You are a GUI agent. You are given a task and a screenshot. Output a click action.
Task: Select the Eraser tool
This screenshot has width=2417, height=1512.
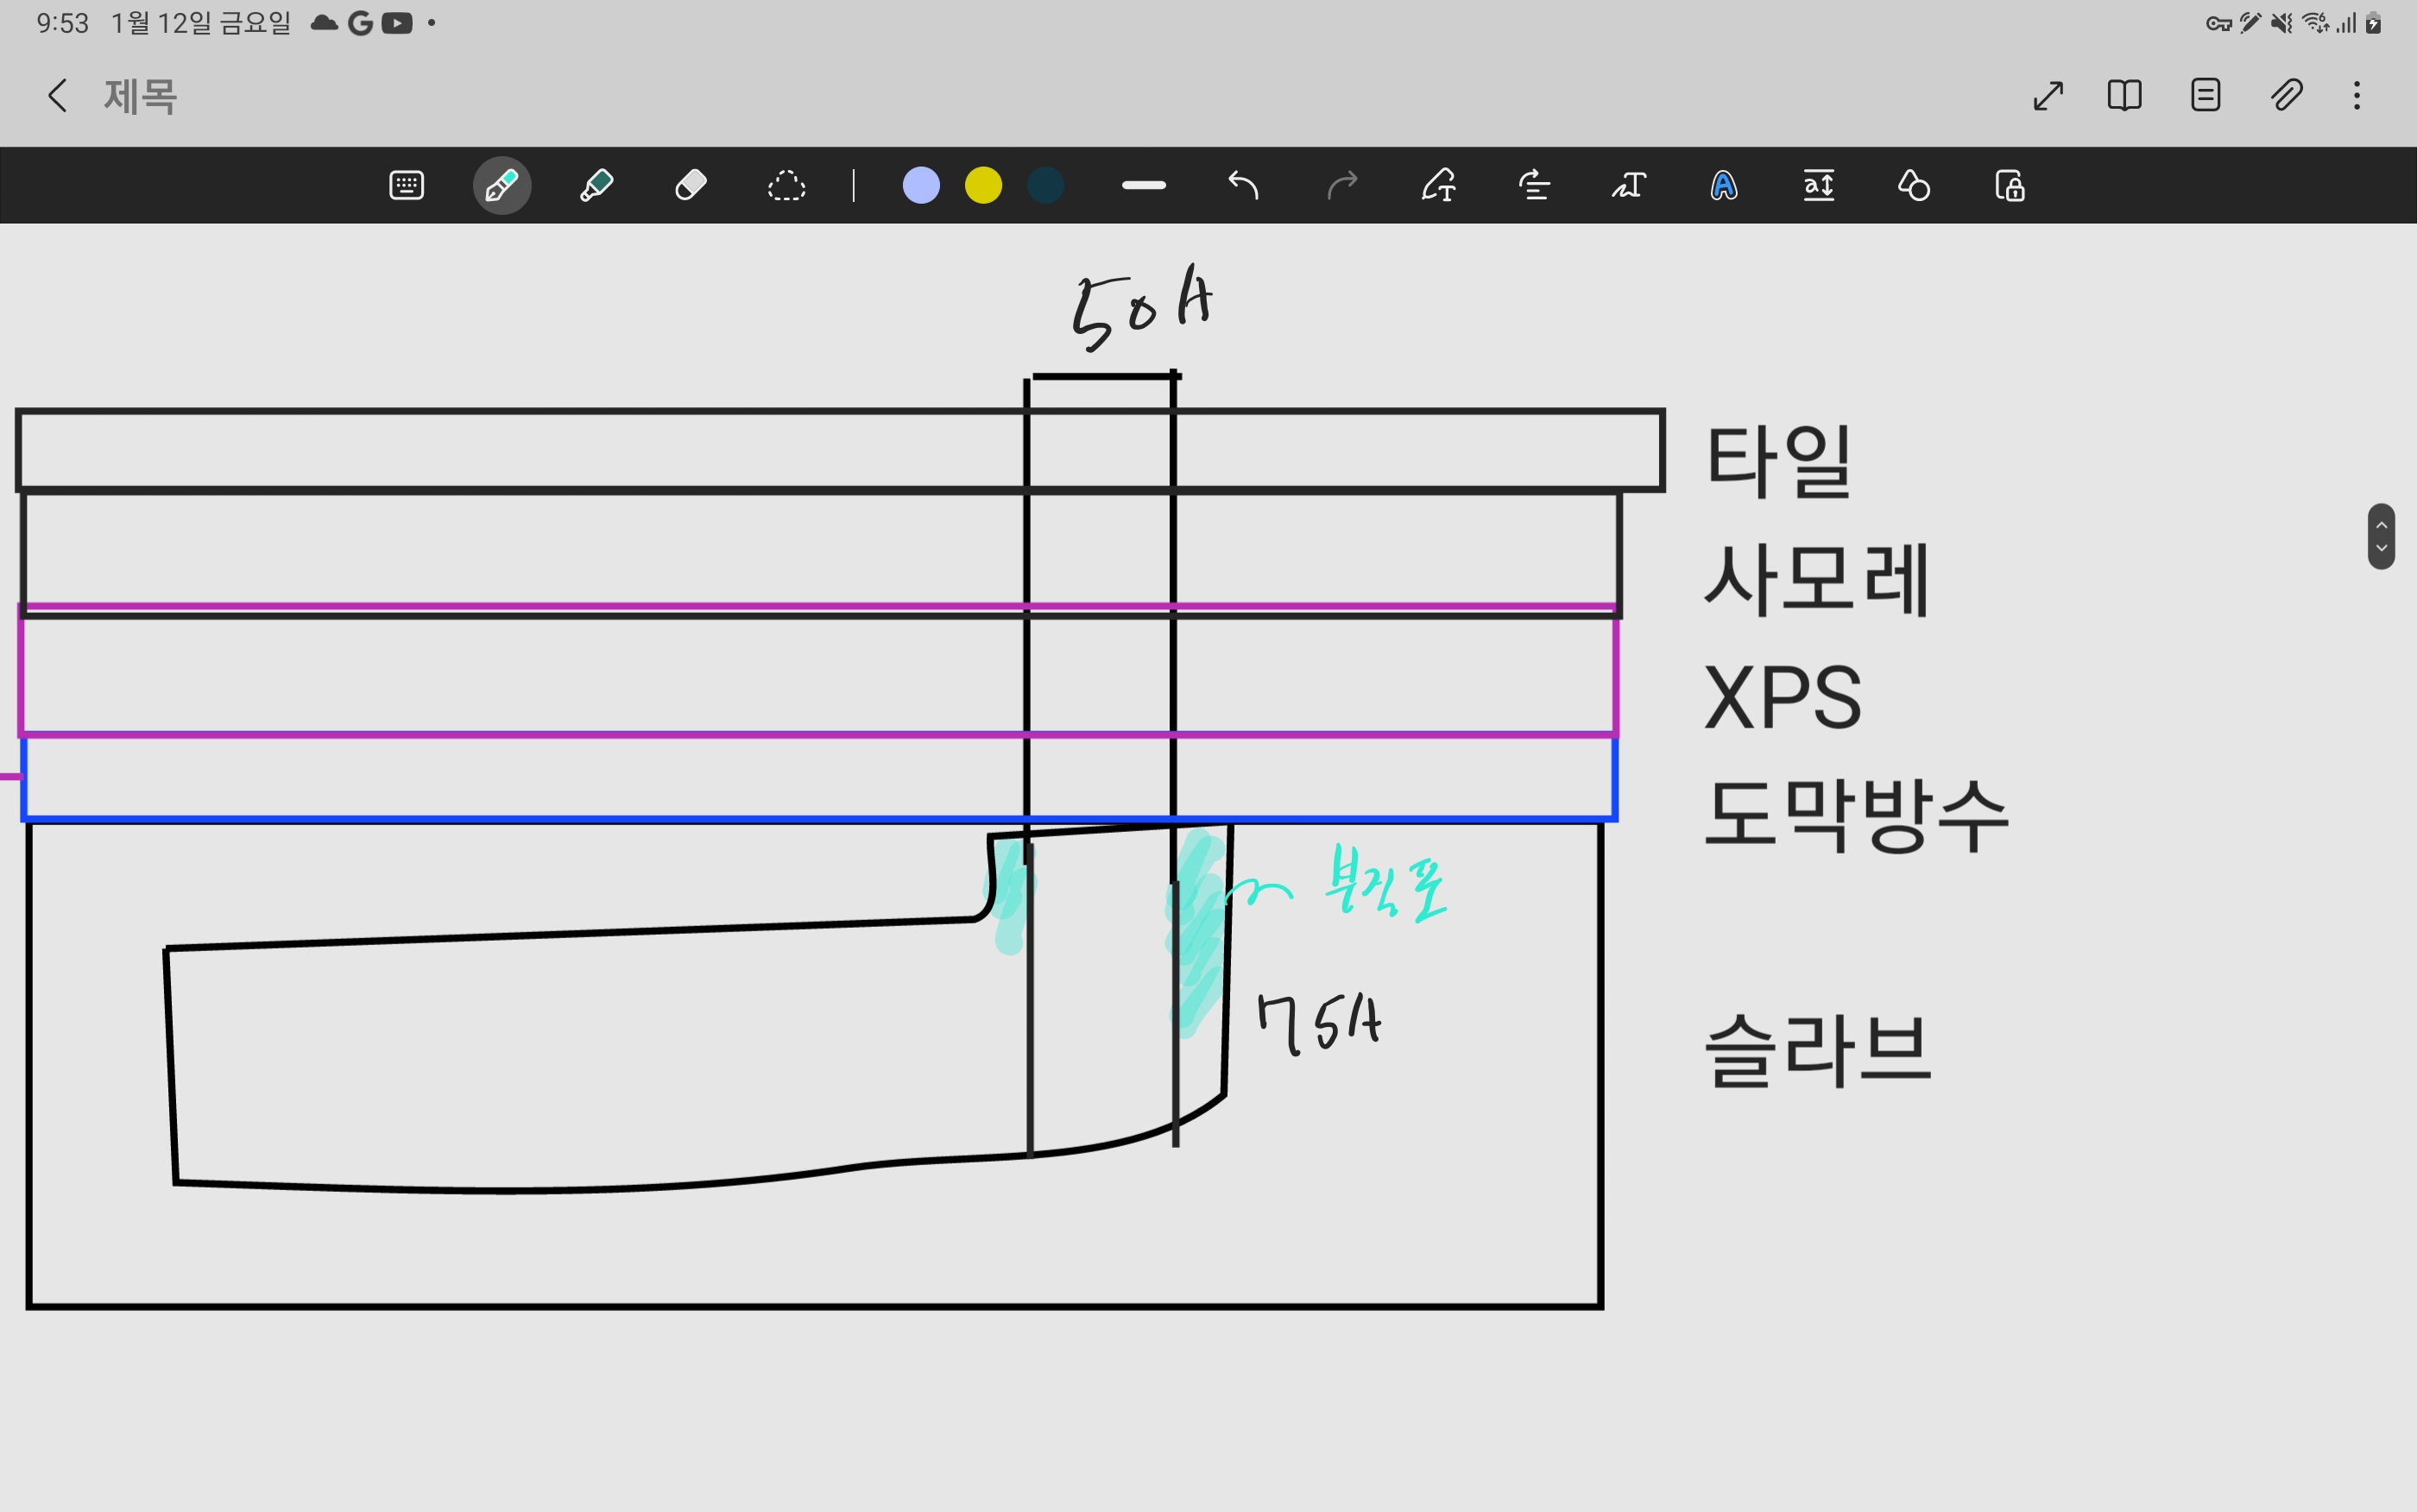[x=691, y=186]
